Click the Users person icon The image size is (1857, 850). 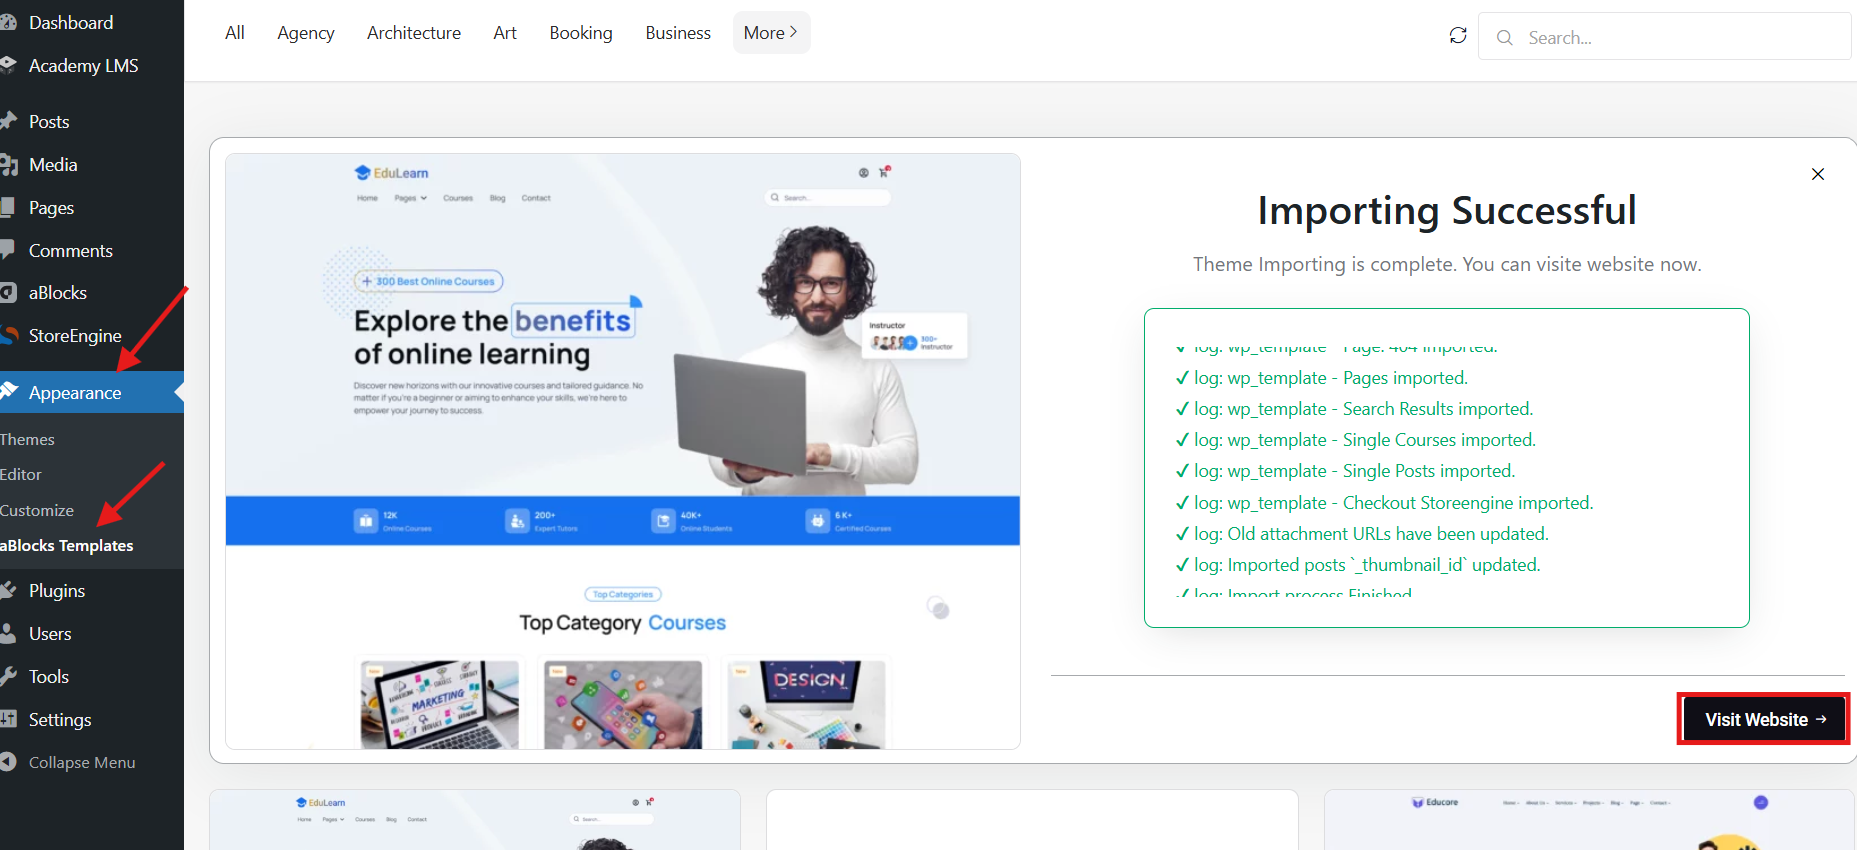point(8,634)
